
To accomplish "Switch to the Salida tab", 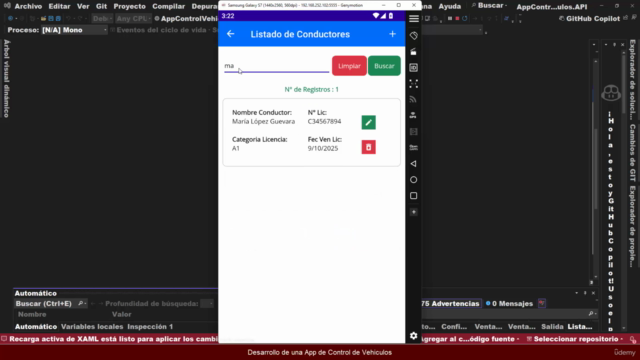I will 552,327.
